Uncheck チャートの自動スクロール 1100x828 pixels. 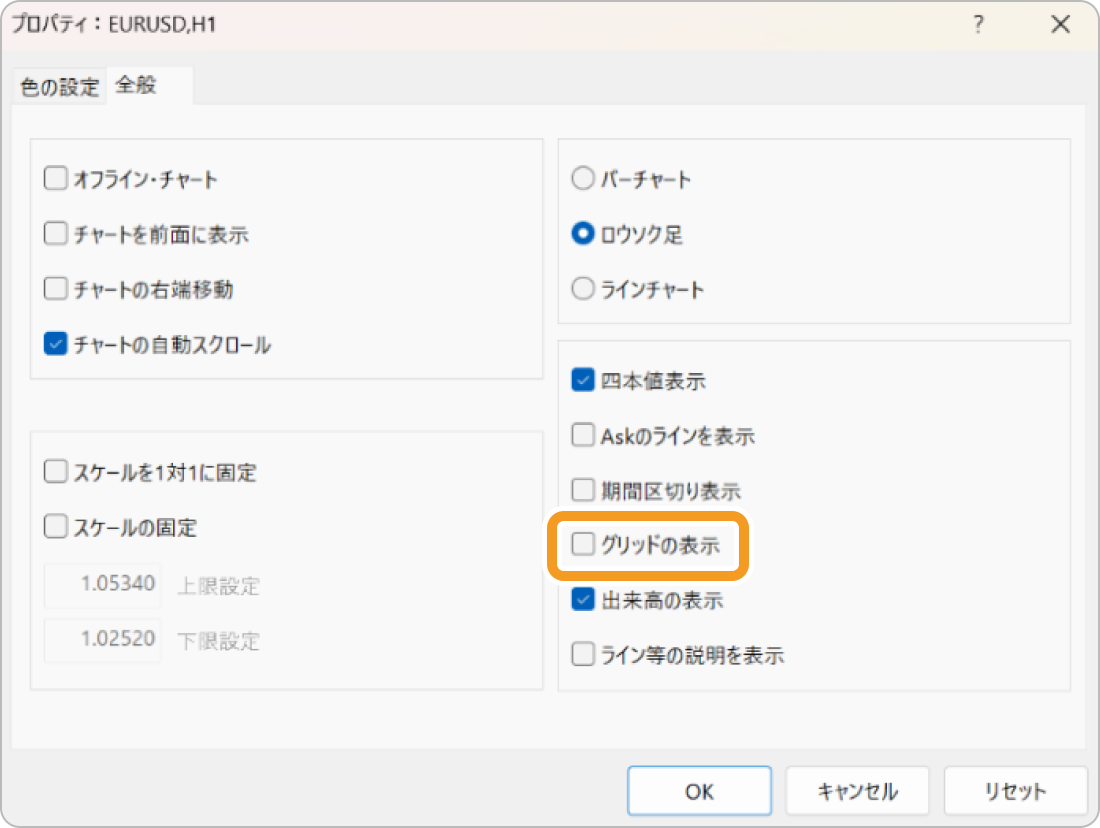(55, 344)
